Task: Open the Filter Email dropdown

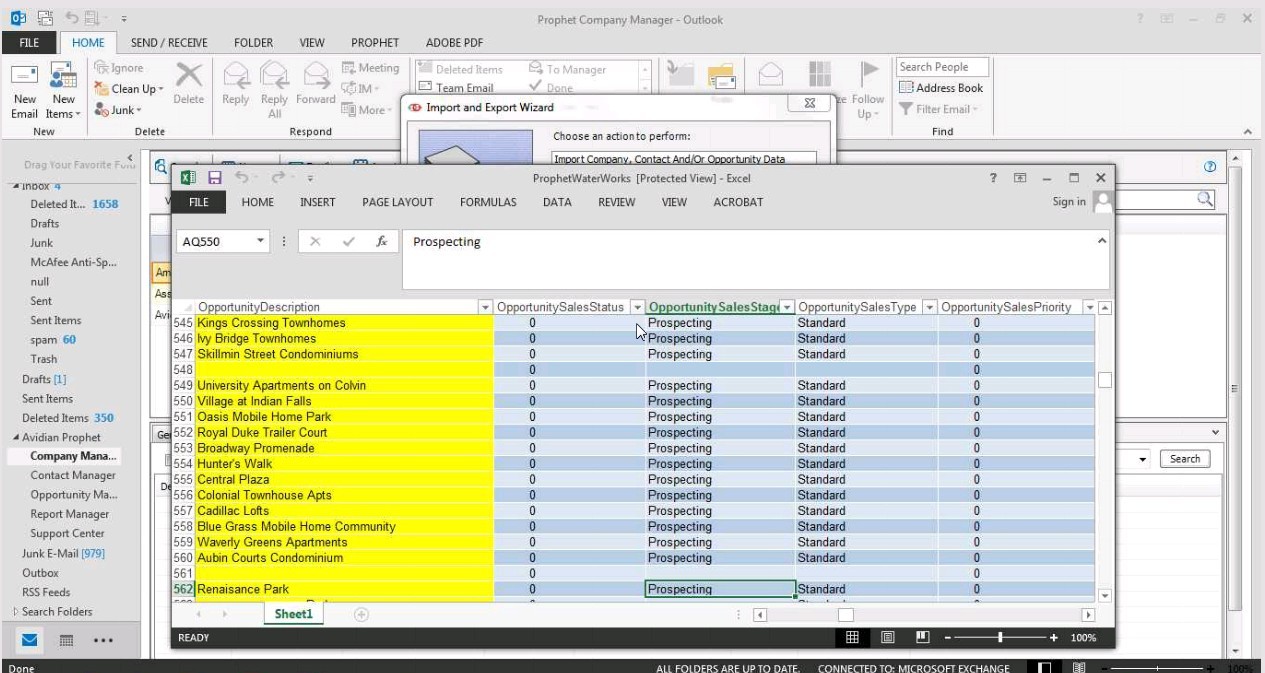Action: click(938, 109)
